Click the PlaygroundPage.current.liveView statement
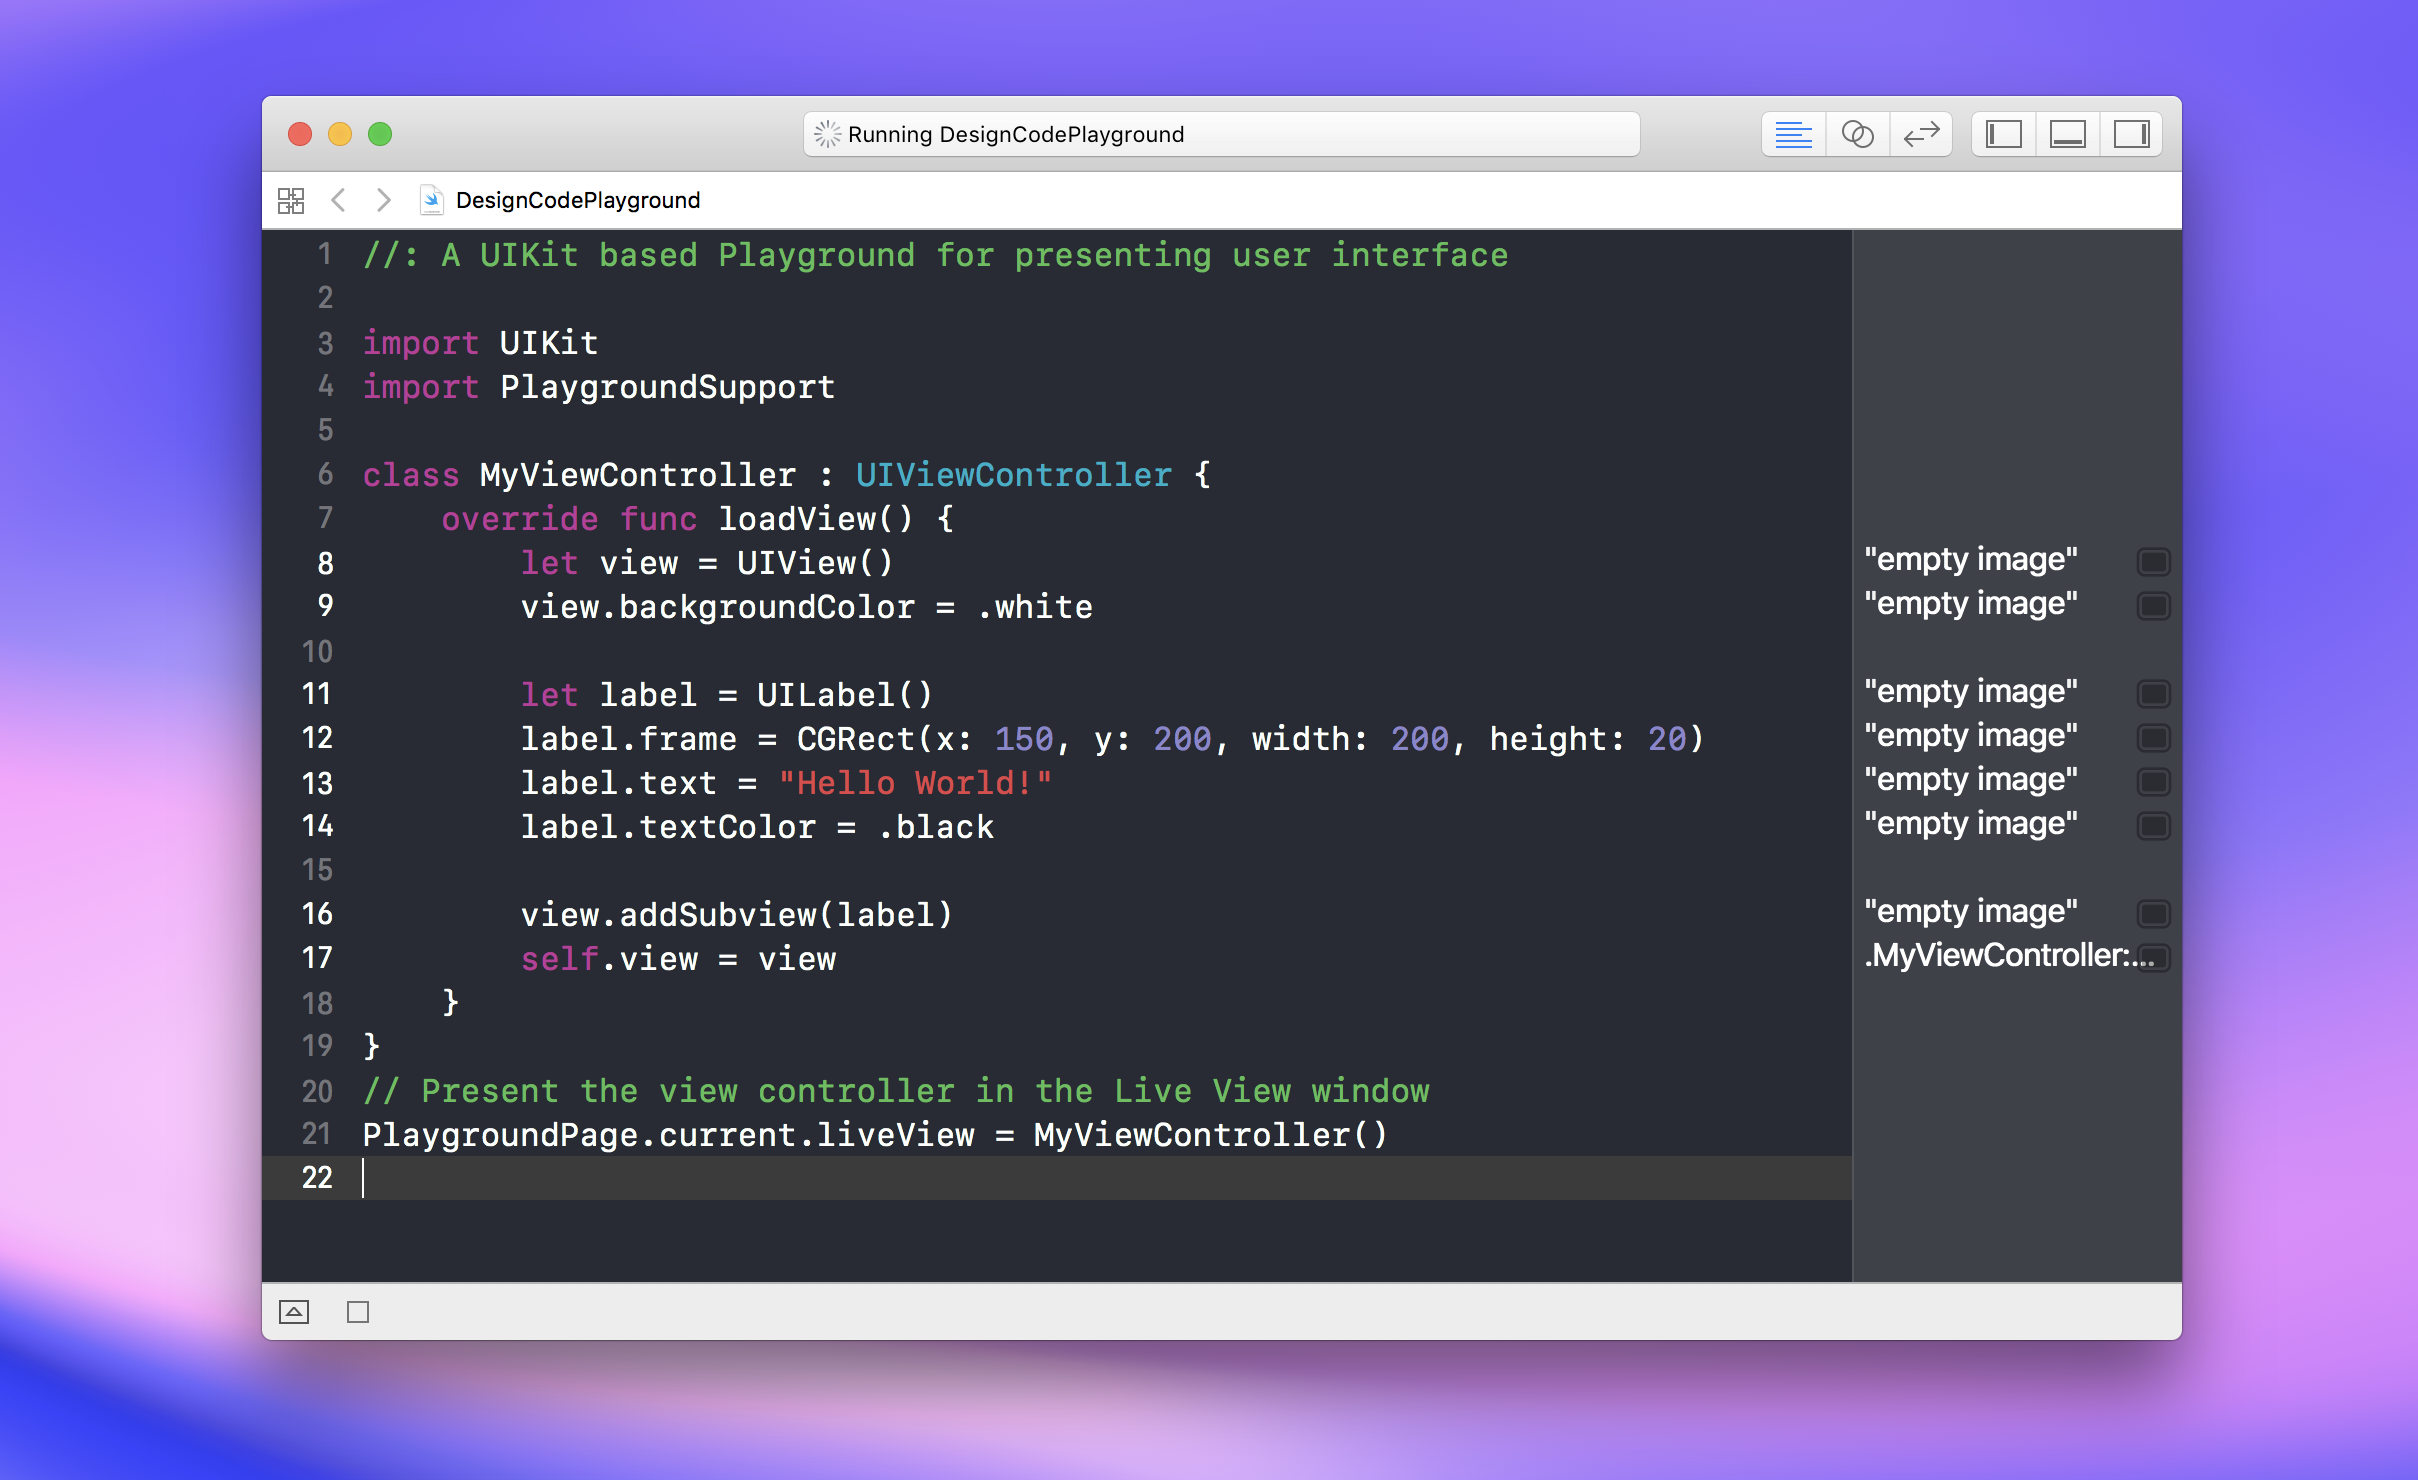This screenshot has width=2418, height=1480. click(875, 1135)
